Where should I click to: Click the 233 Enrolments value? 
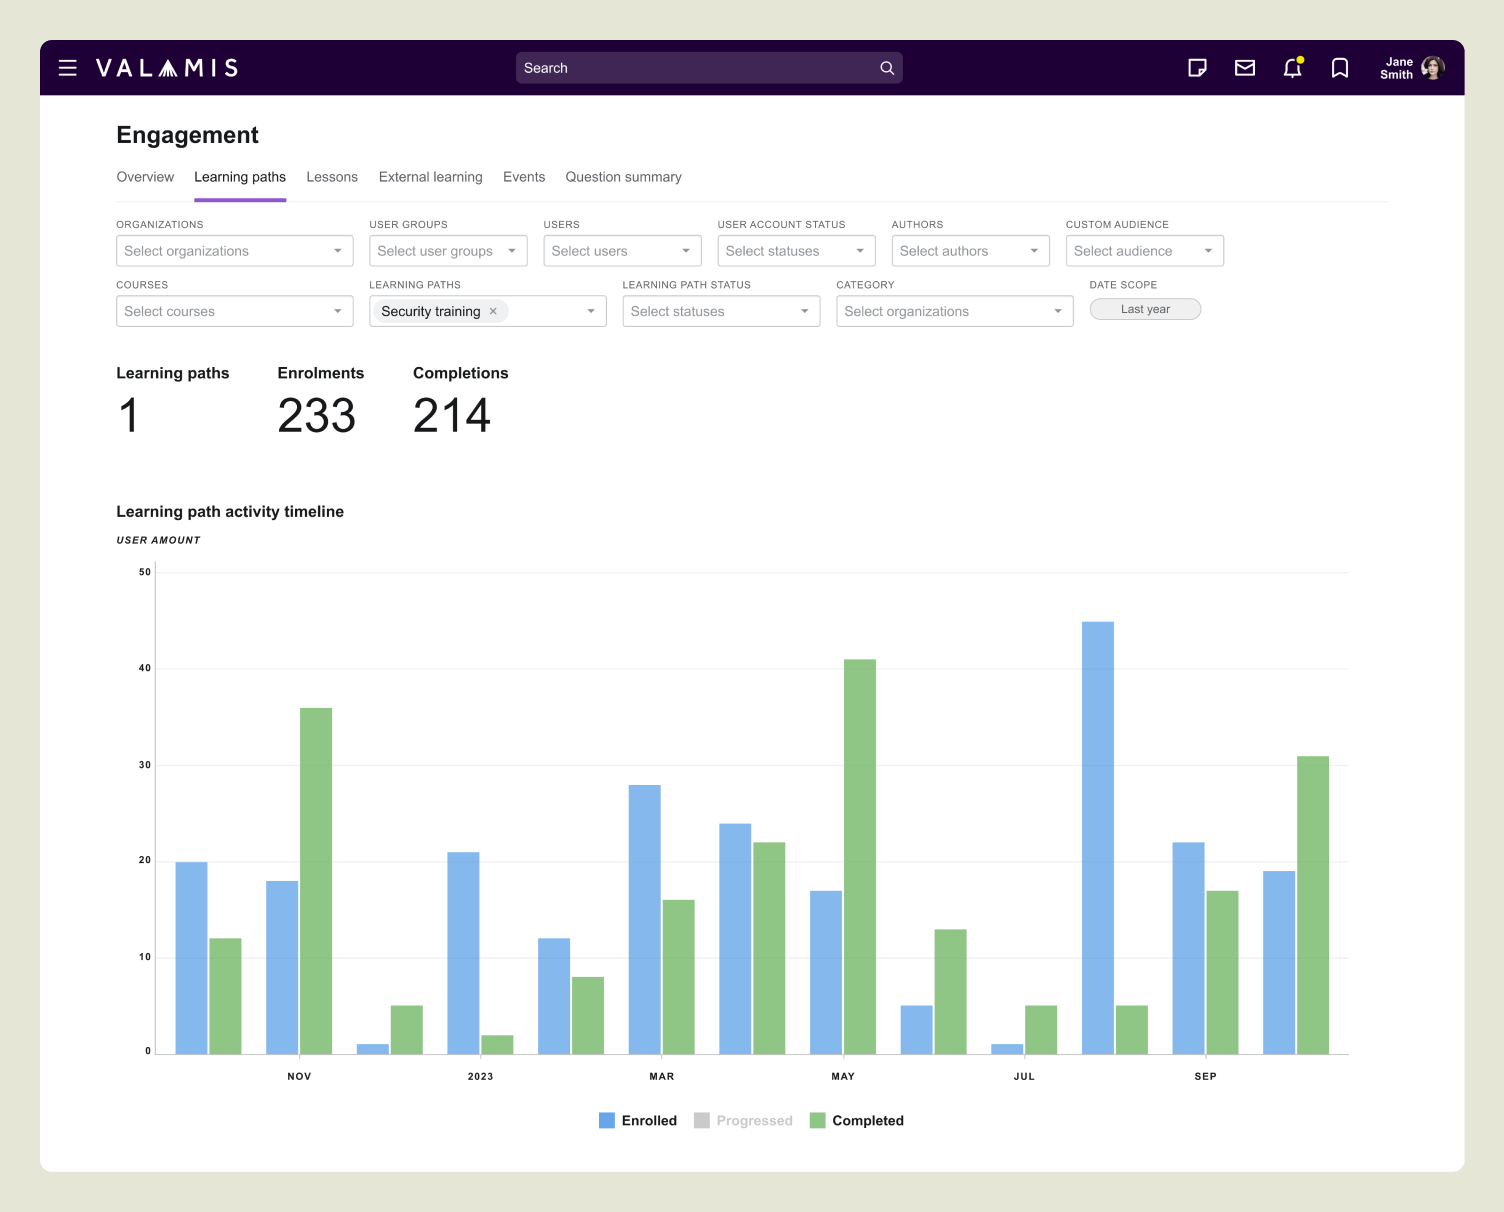click(316, 415)
